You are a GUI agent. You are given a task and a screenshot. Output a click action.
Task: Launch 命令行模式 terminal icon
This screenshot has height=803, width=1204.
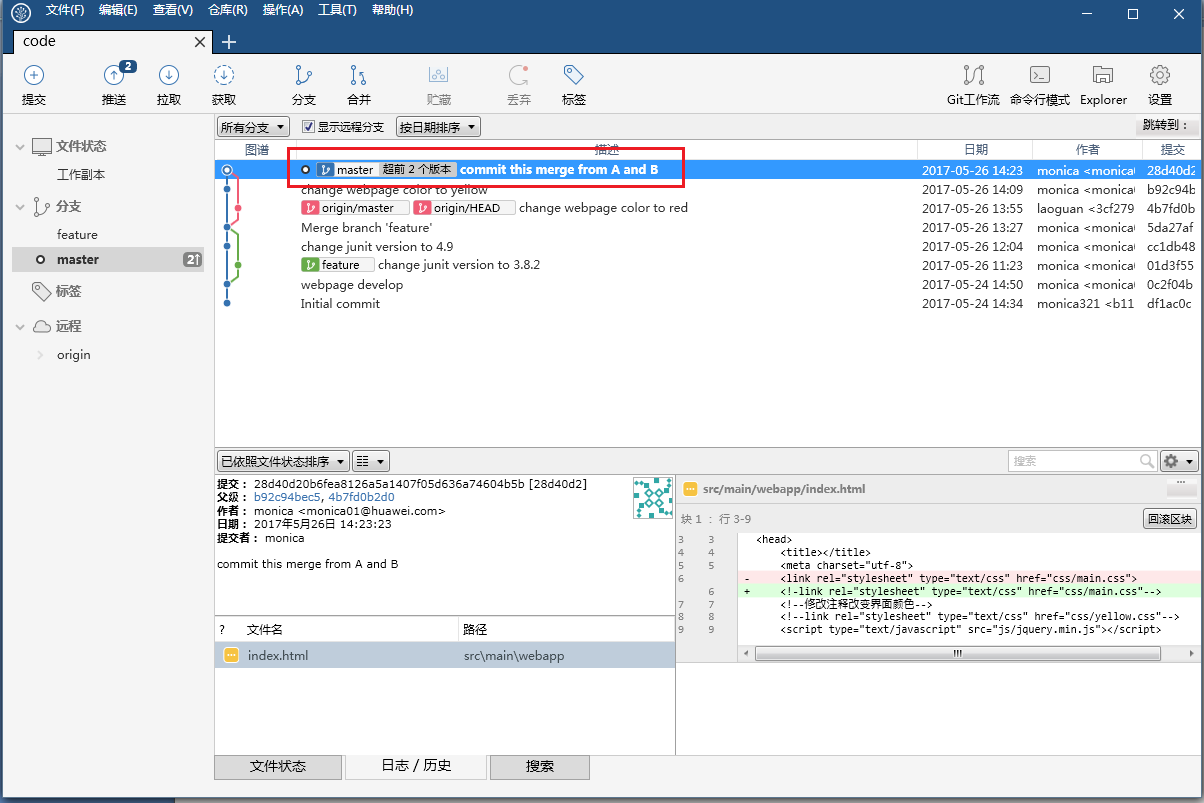pos(1040,76)
